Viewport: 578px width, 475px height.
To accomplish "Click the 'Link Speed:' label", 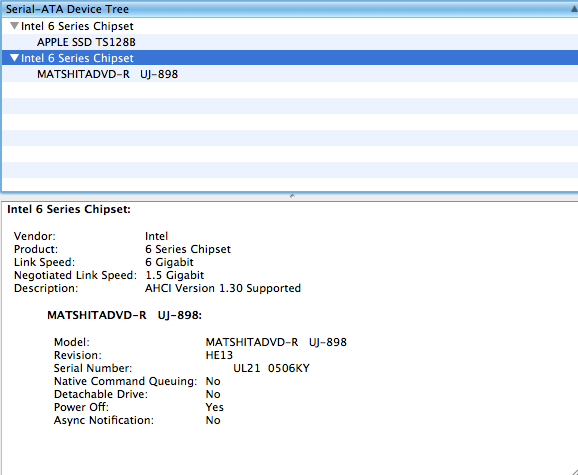I will point(45,262).
